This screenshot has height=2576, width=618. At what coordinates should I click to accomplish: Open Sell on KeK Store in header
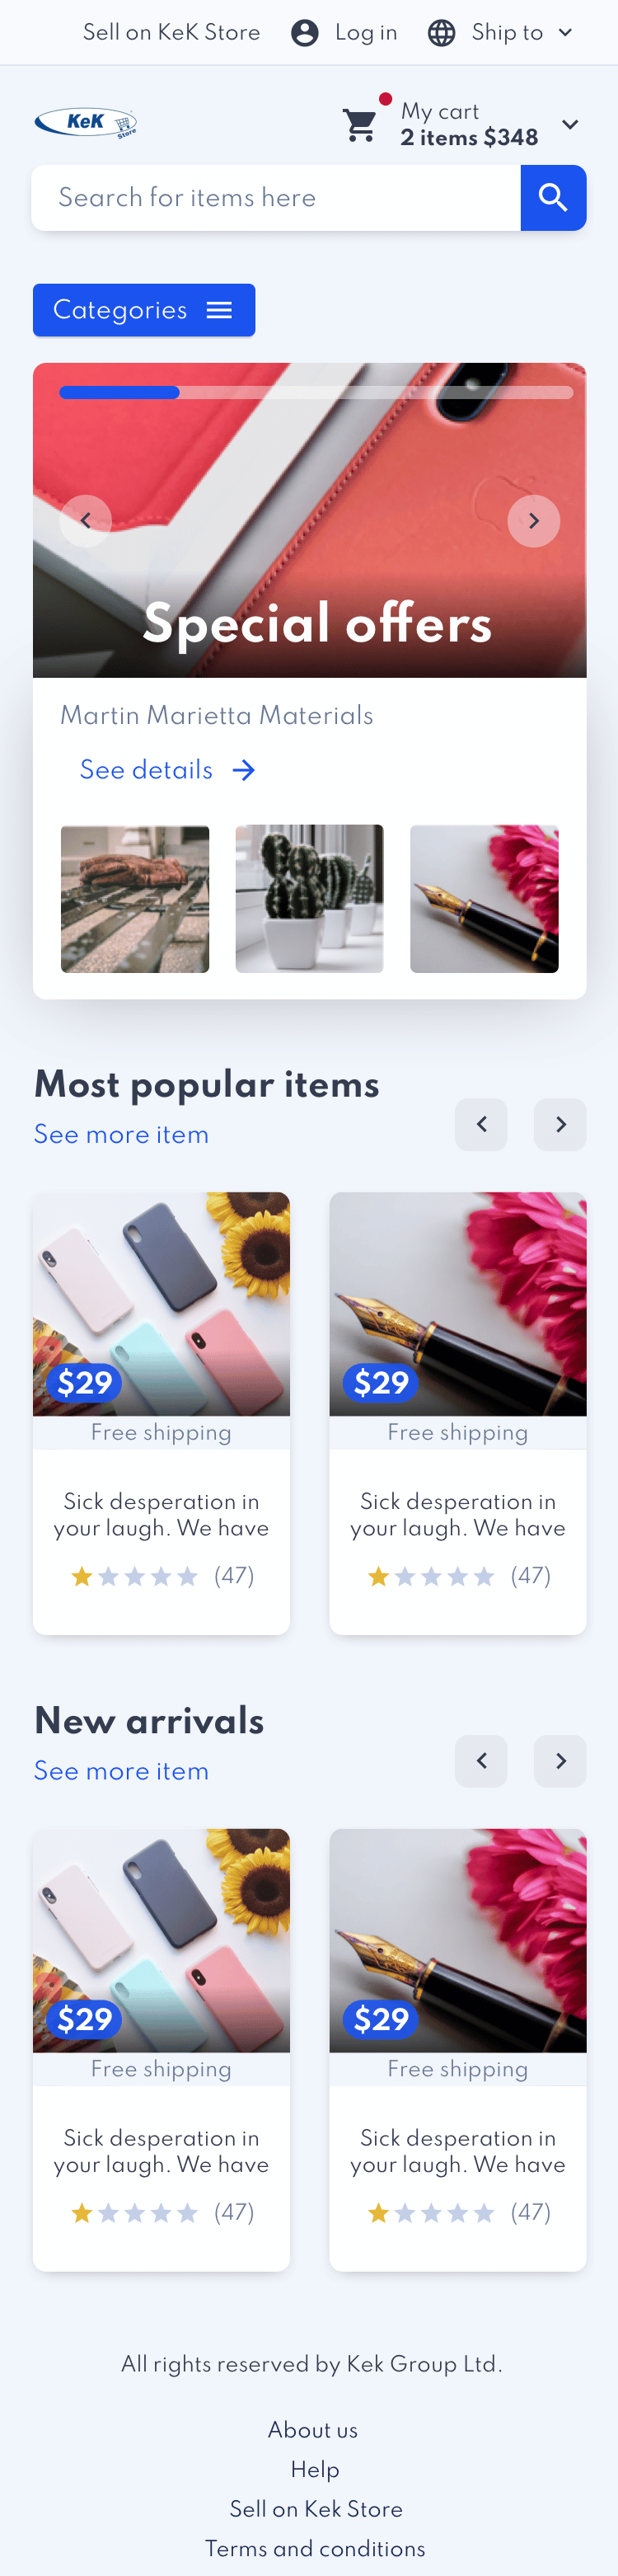171,33
